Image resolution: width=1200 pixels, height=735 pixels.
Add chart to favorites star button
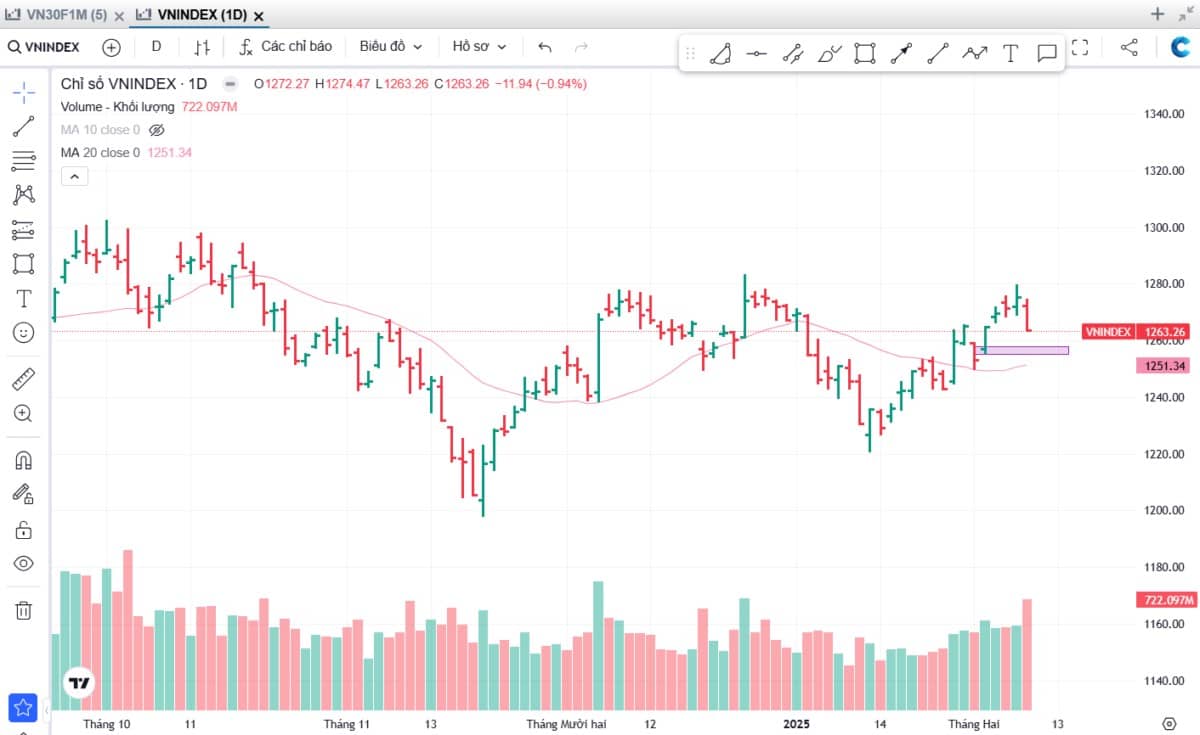(23, 708)
